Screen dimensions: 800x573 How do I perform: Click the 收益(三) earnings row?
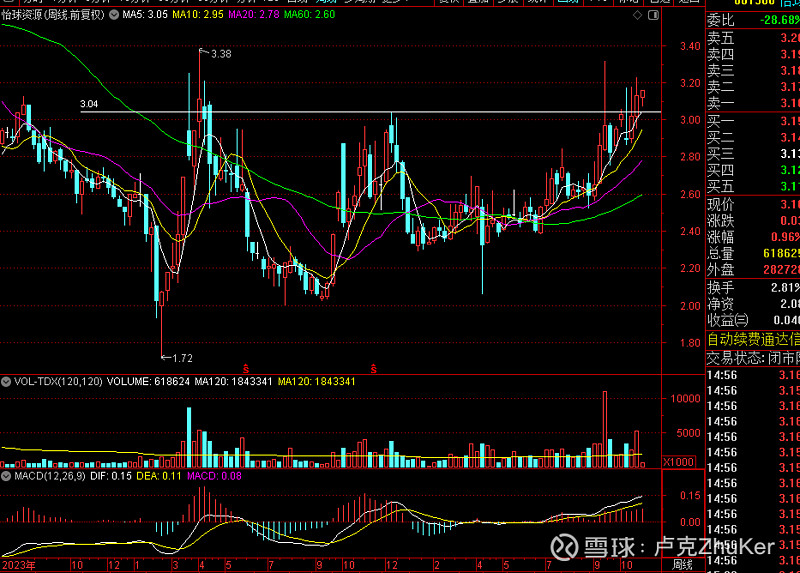(753, 321)
